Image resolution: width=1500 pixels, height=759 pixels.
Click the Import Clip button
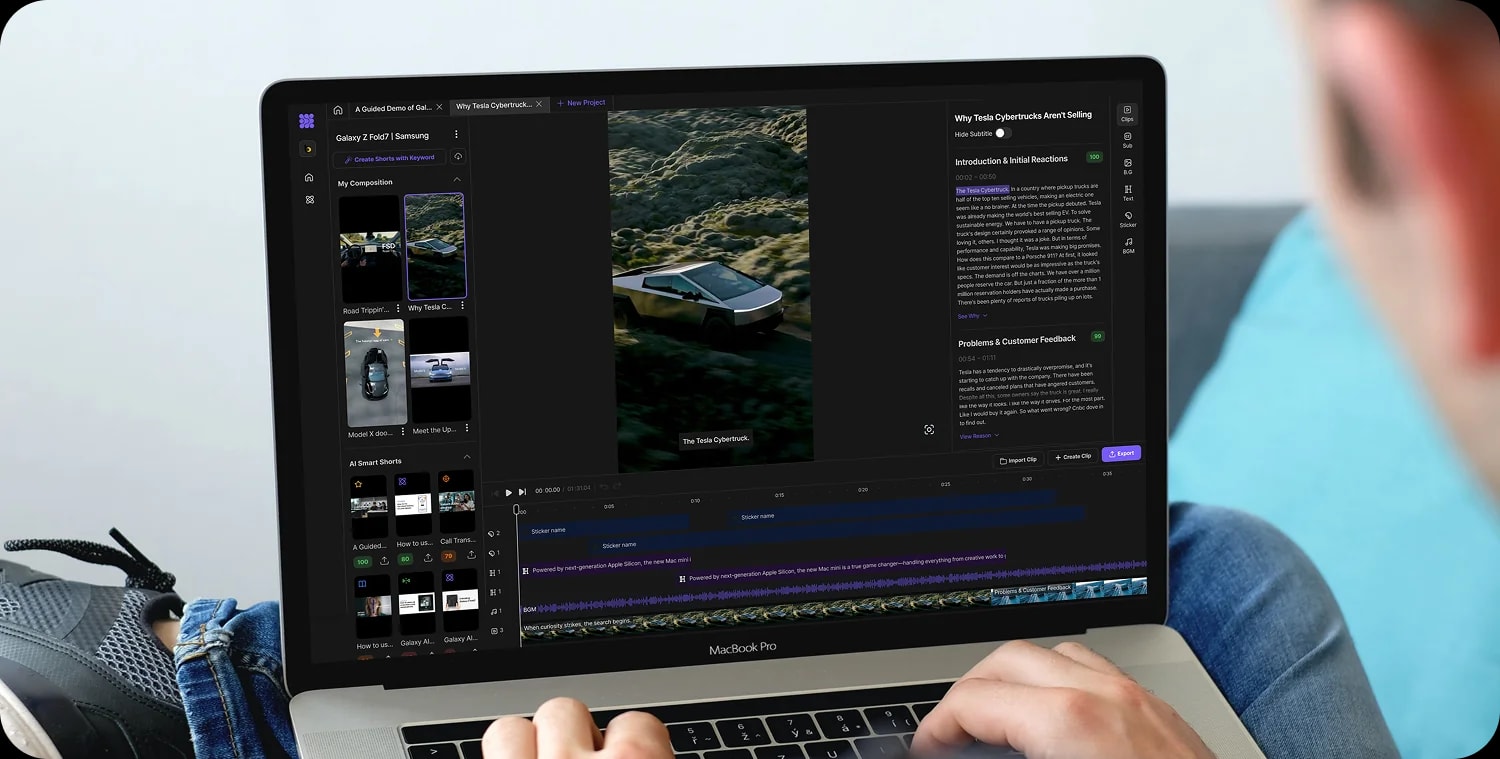pos(1019,460)
